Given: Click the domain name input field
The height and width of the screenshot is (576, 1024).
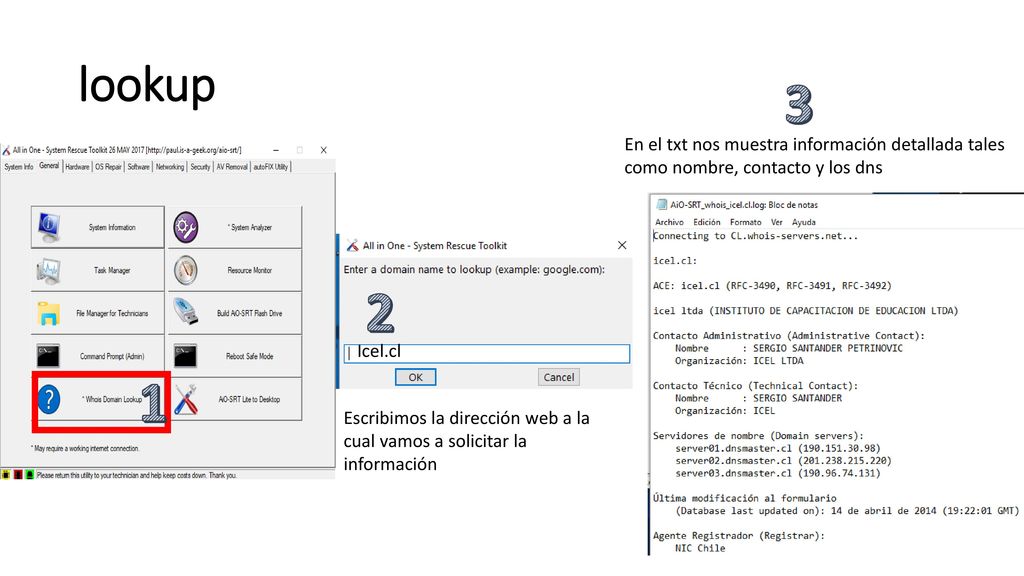Looking at the screenshot, I should [x=487, y=353].
